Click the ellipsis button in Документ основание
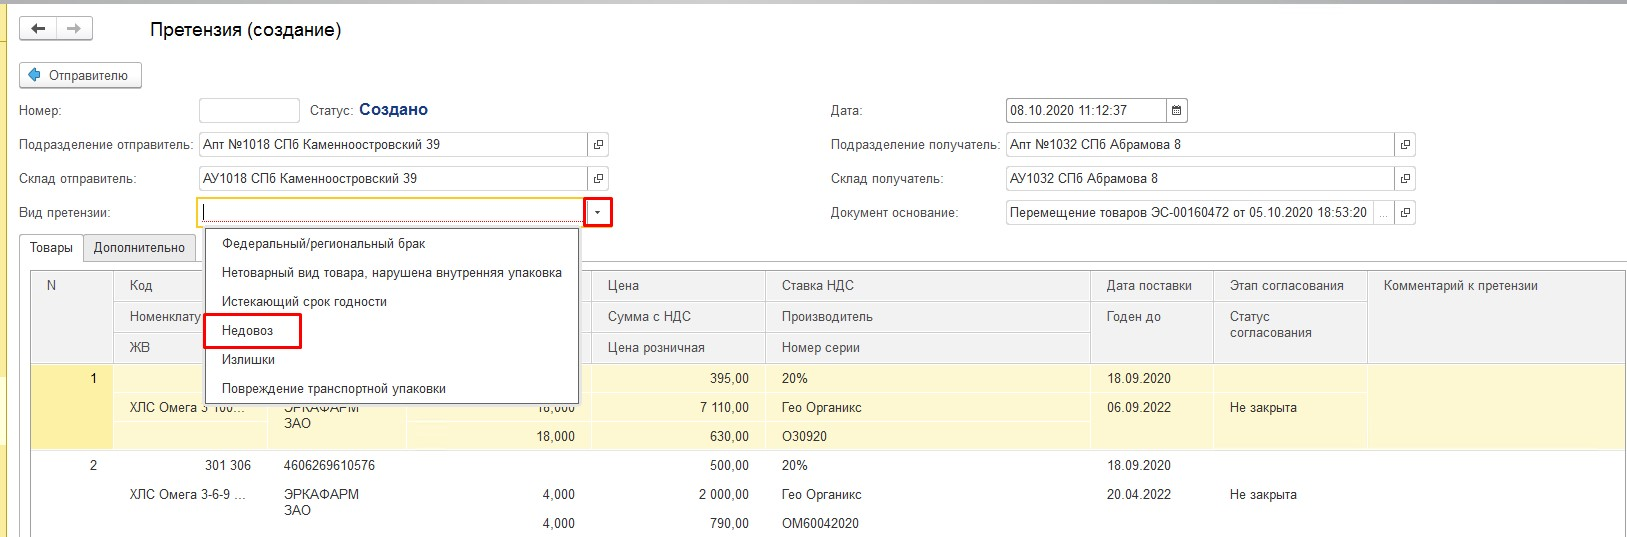1627x537 pixels. point(1383,213)
